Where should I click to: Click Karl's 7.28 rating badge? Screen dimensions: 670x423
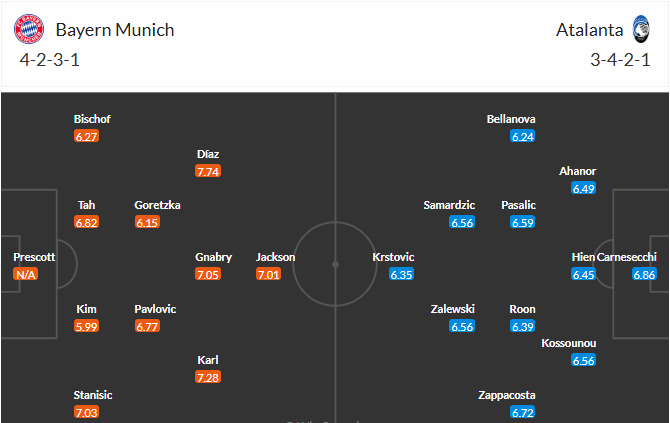click(208, 377)
